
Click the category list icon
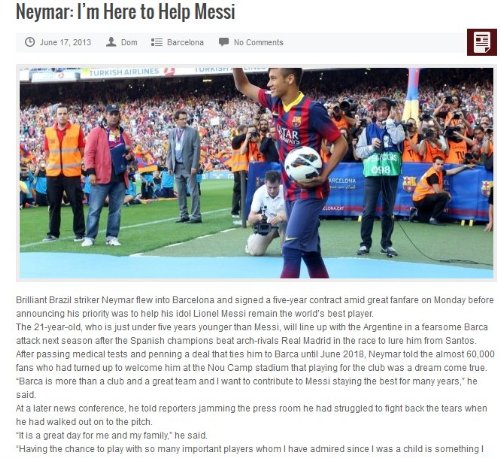(157, 42)
